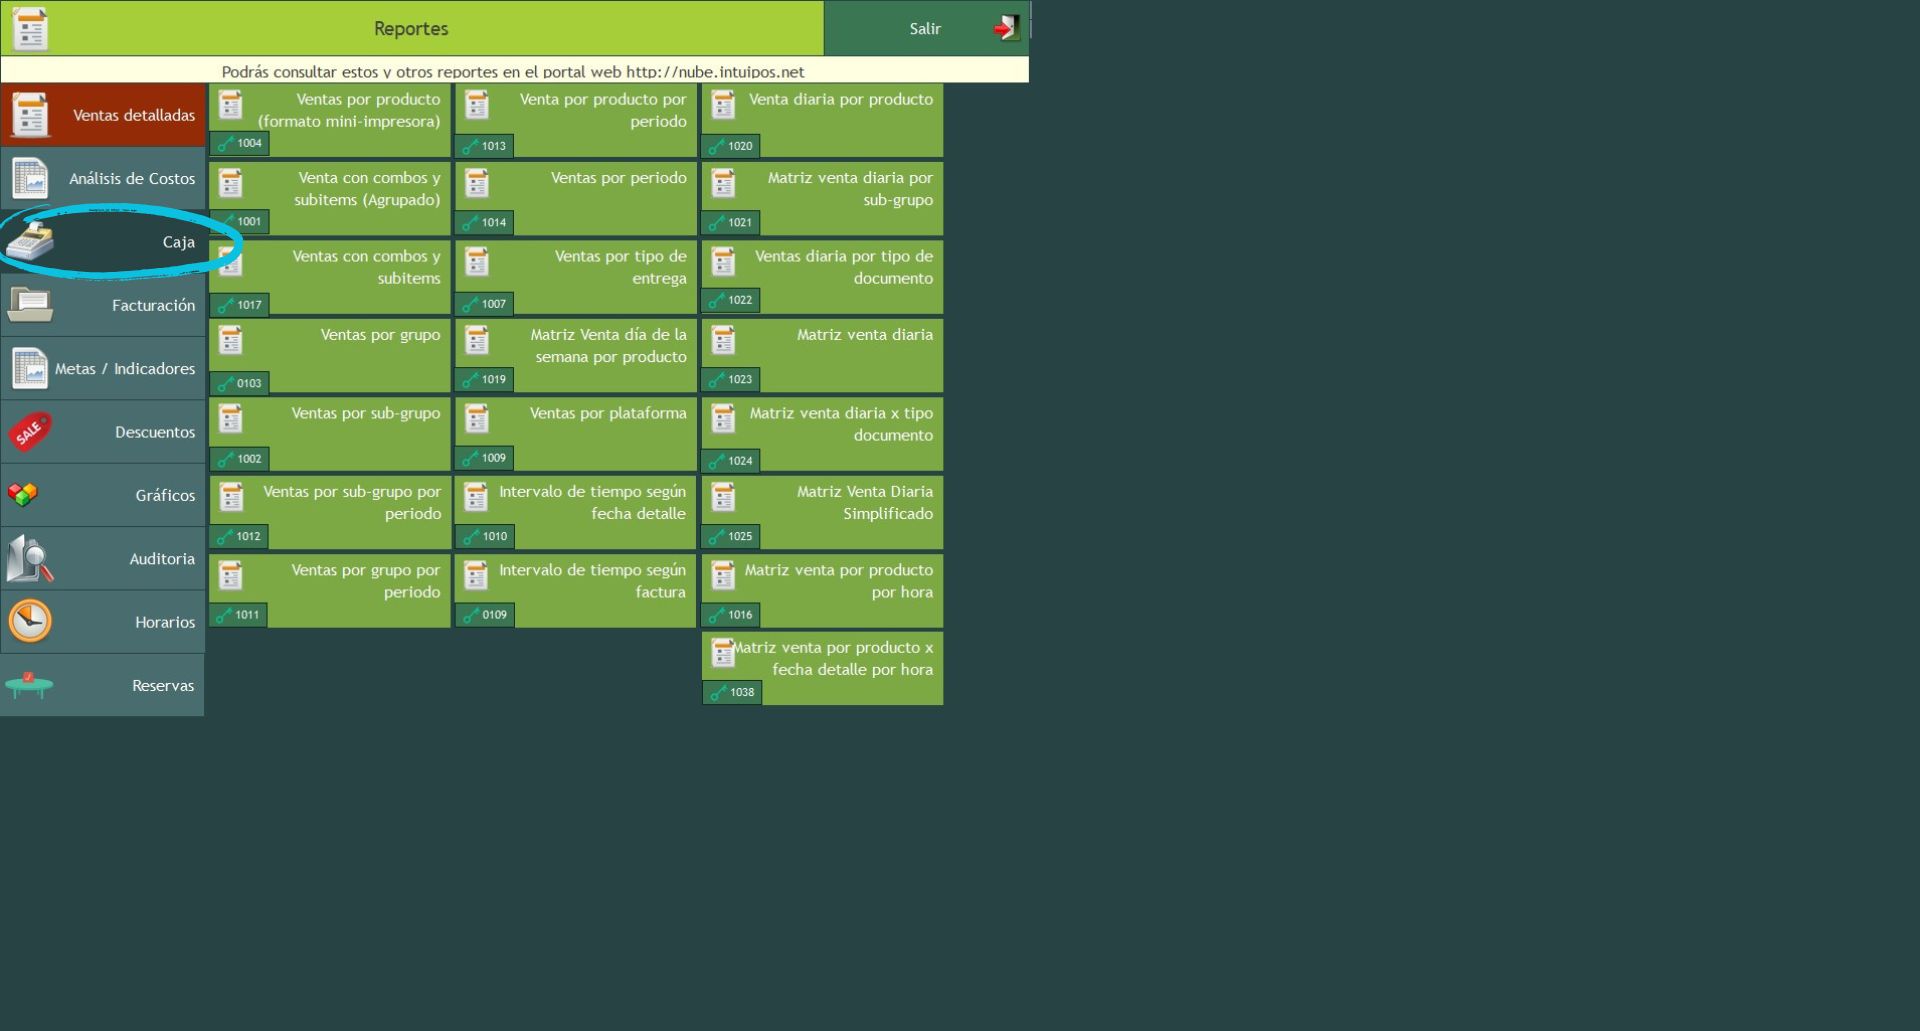Click the Salir exit door icon

(1005, 28)
